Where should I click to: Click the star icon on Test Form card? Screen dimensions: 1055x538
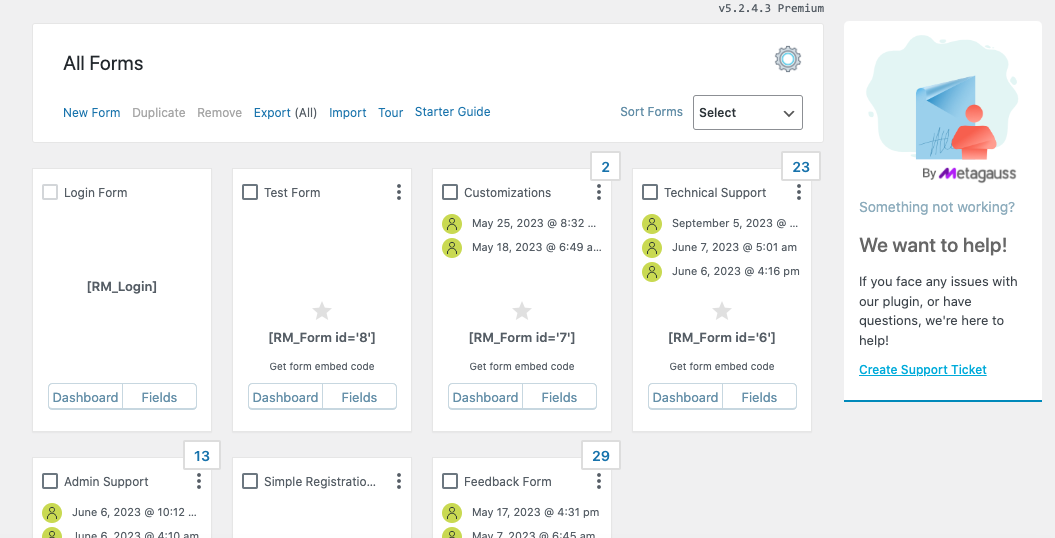pyautogui.click(x=322, y=311)
